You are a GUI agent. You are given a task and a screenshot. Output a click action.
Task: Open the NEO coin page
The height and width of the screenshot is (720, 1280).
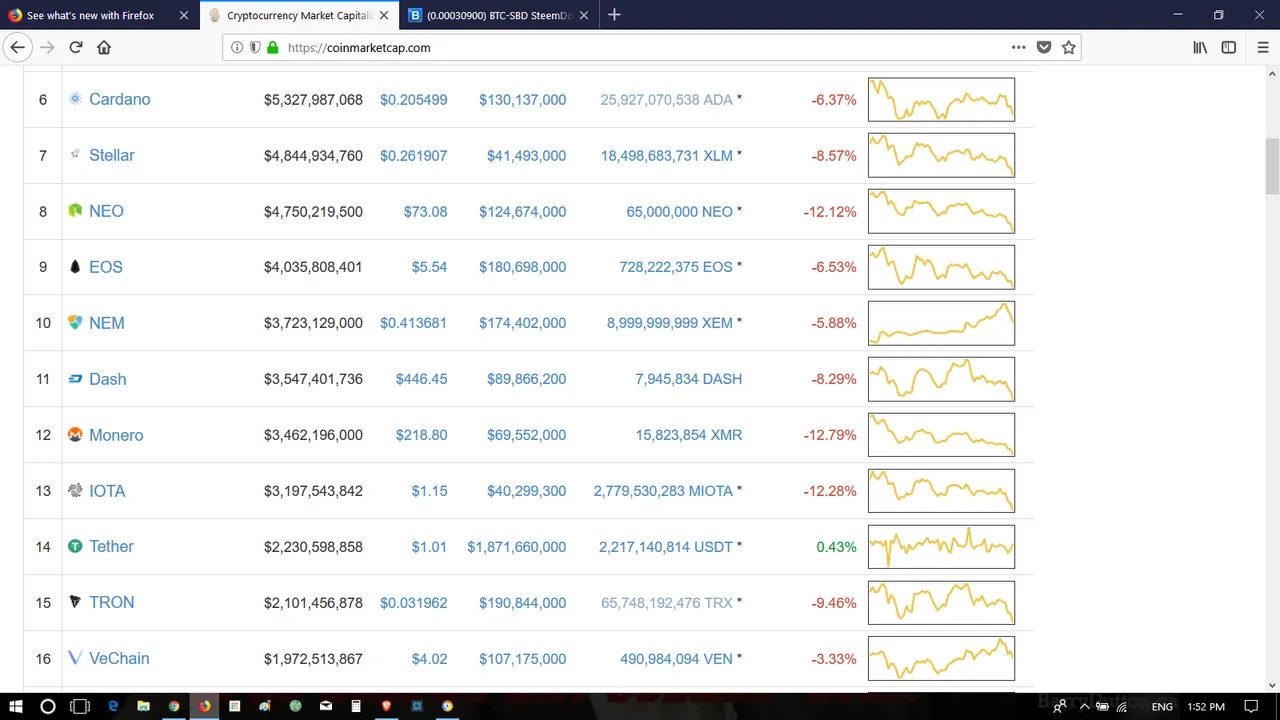[106, 211]
